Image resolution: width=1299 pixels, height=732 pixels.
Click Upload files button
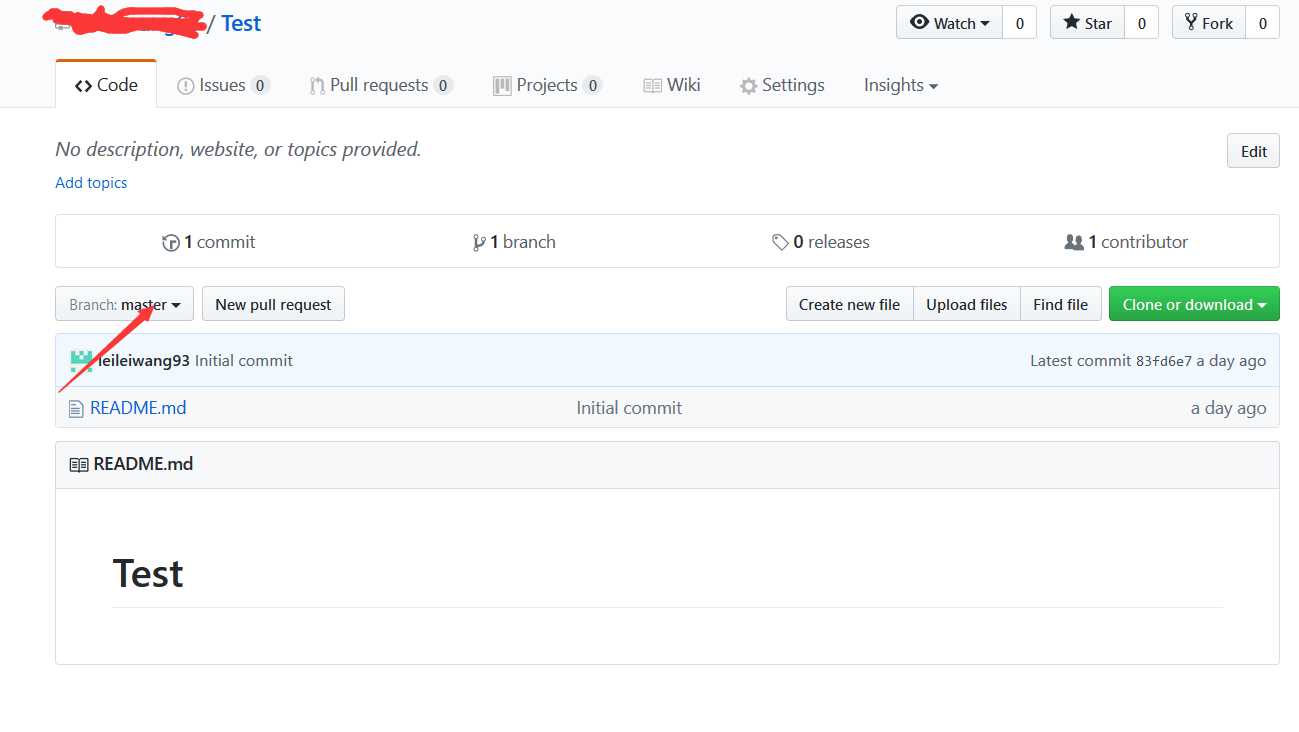pos(966,304)
